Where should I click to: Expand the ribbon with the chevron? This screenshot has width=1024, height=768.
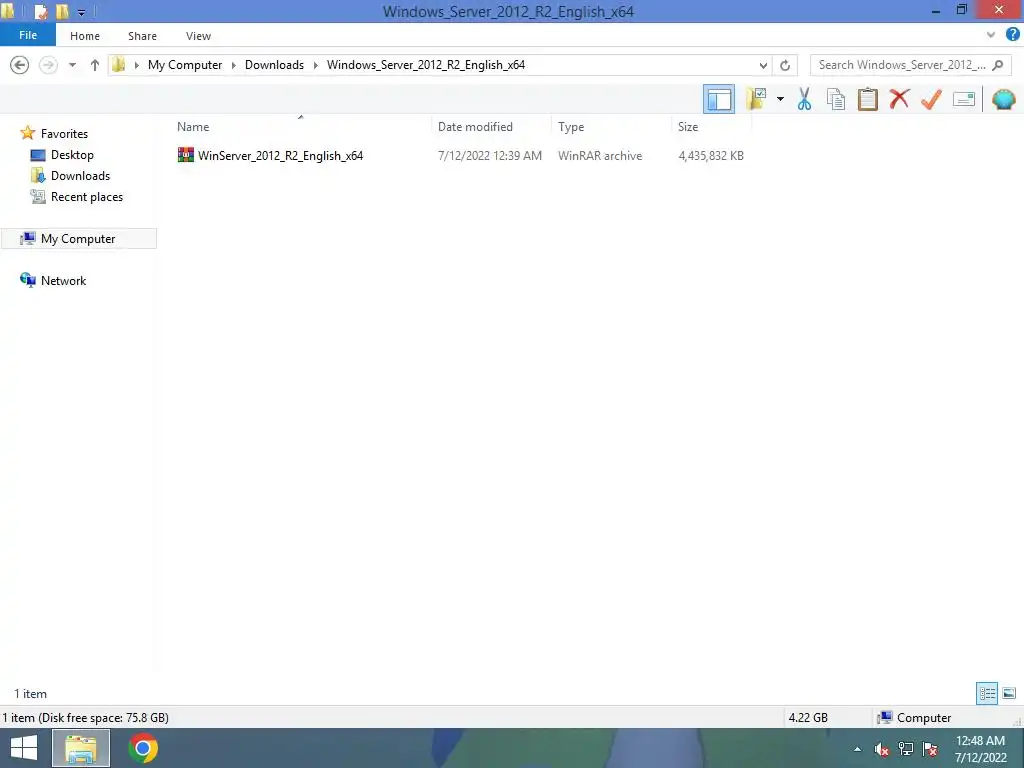(x=991, y=35)
